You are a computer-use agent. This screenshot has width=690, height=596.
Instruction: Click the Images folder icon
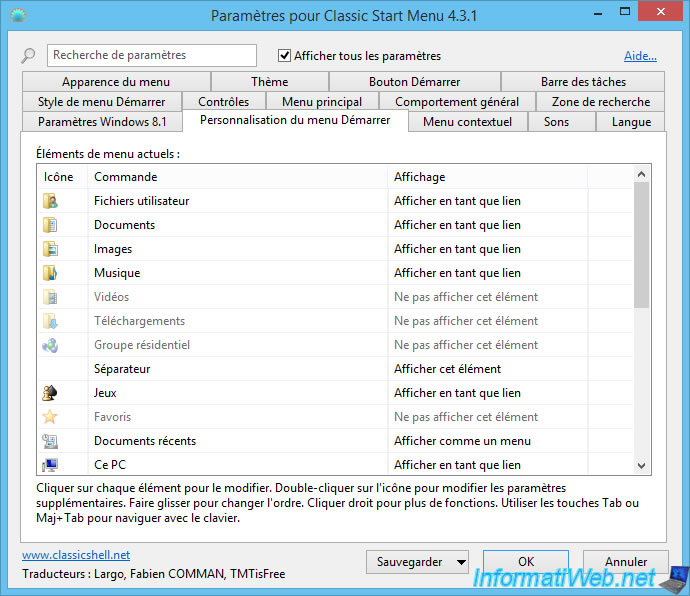click(x=50, y=249)
